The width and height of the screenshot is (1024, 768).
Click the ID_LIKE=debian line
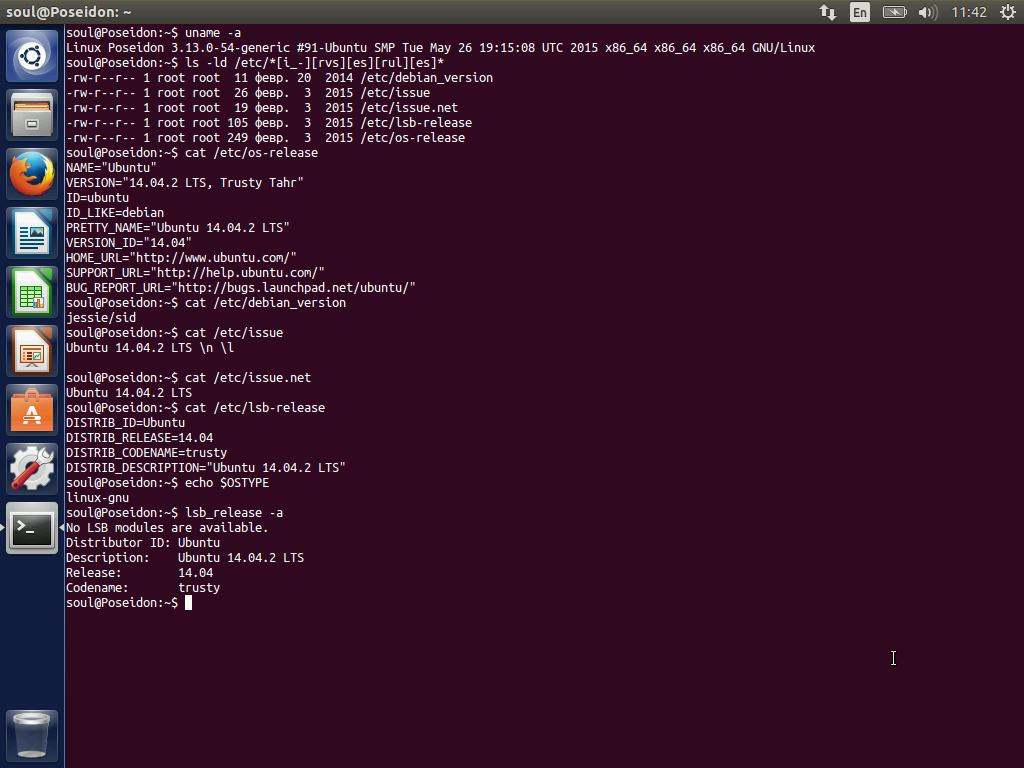115,213
